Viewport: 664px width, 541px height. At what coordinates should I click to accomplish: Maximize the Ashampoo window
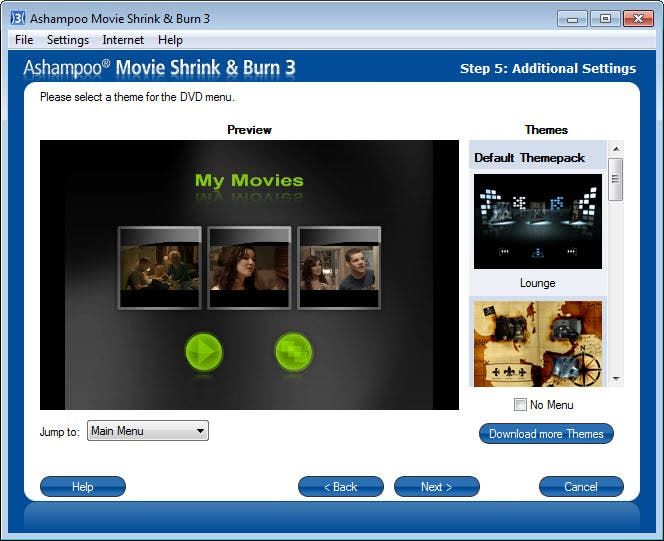[x=605, y=19]
